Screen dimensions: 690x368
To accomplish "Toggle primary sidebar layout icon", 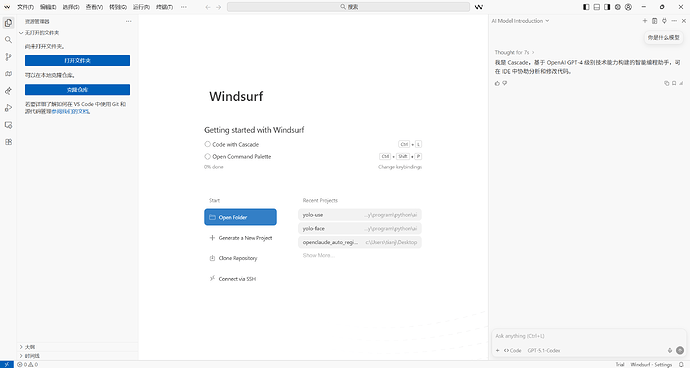I will click(x=586, y=7).
